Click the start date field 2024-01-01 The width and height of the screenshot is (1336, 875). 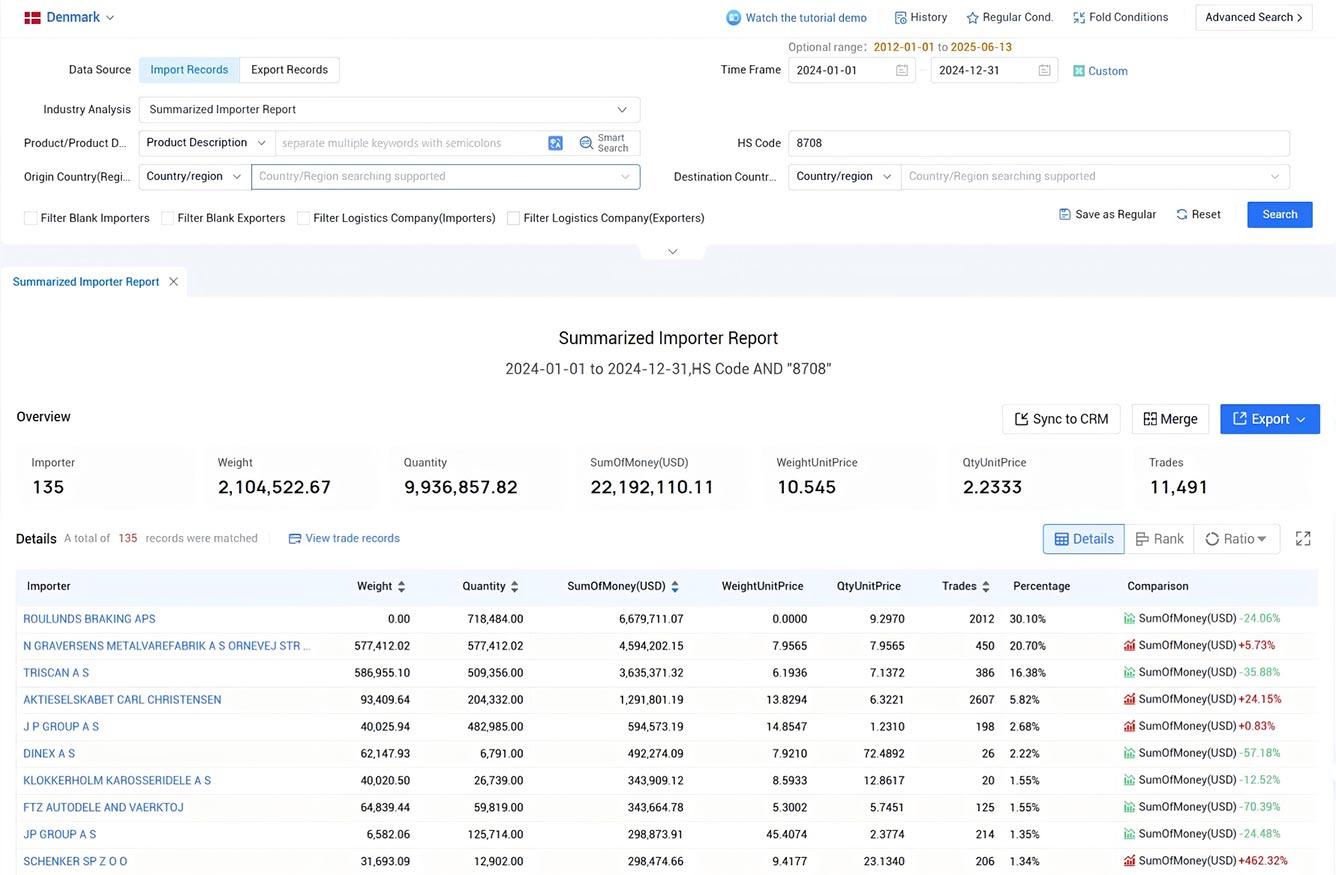pos(851,70)
